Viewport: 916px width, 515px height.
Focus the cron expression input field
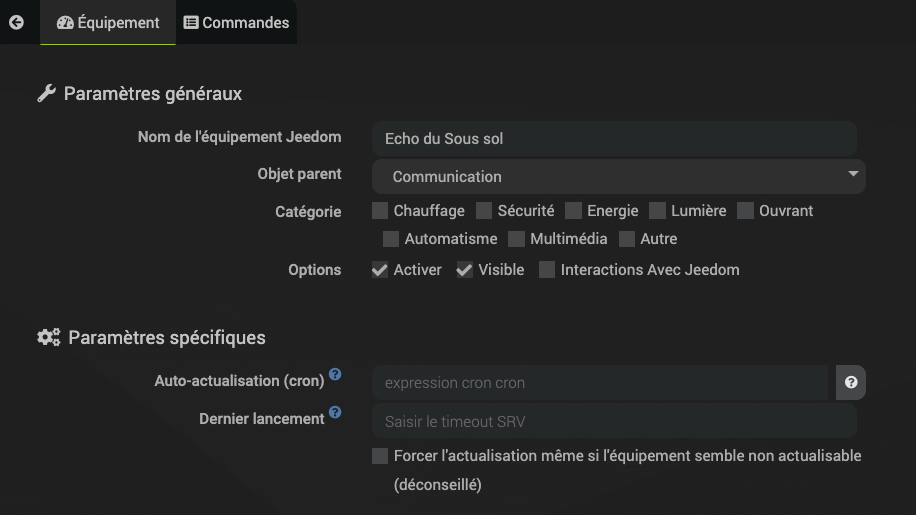tap(599, 382)
